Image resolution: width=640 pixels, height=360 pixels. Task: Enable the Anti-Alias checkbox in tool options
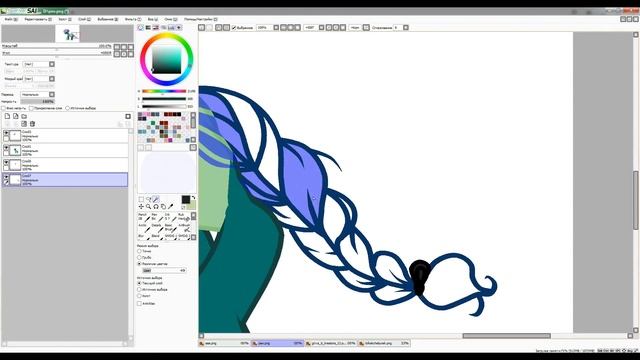[139, 304]
